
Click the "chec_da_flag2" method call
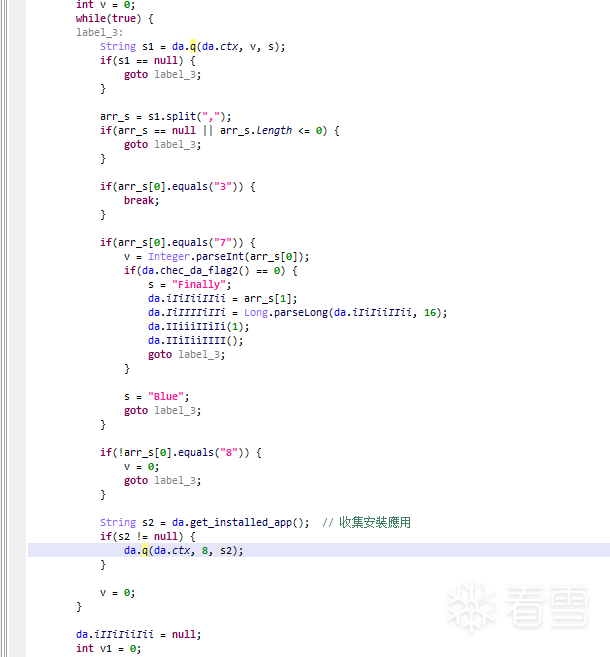199,271
